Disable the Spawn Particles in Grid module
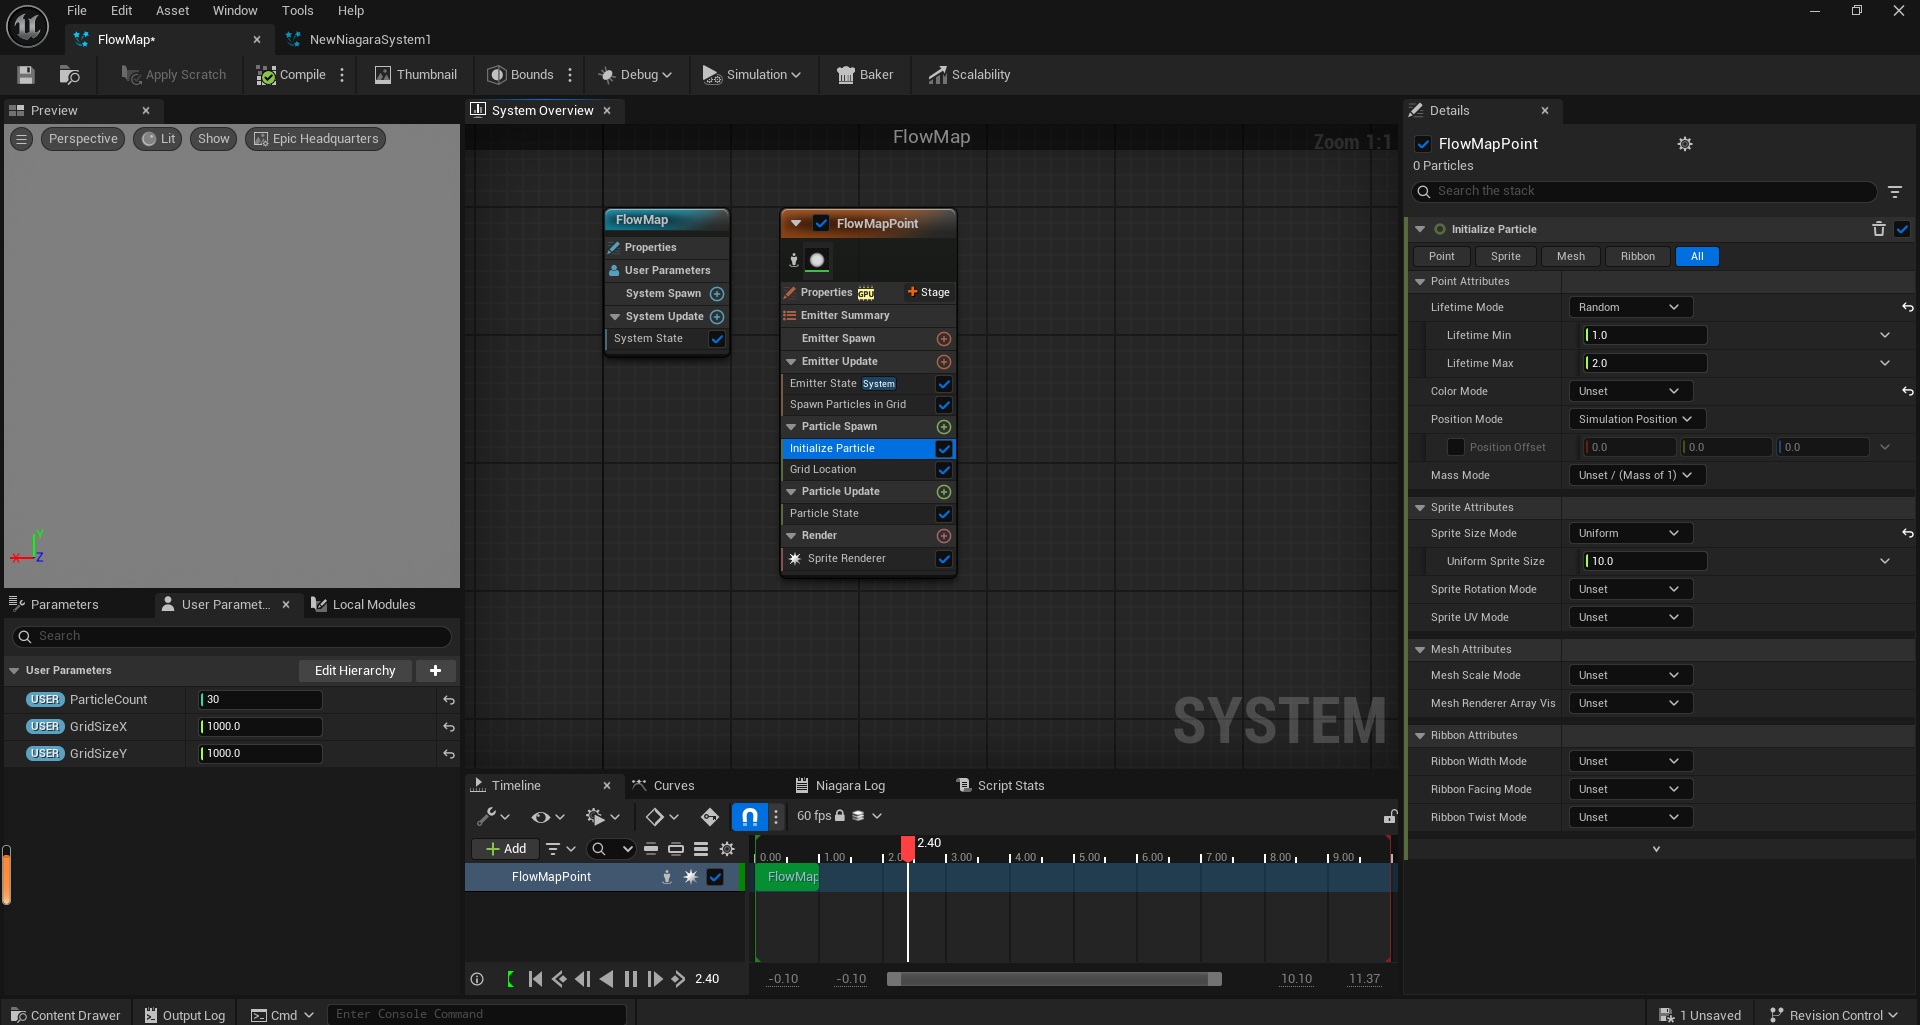The image size is (1920, 1025). 944,405
